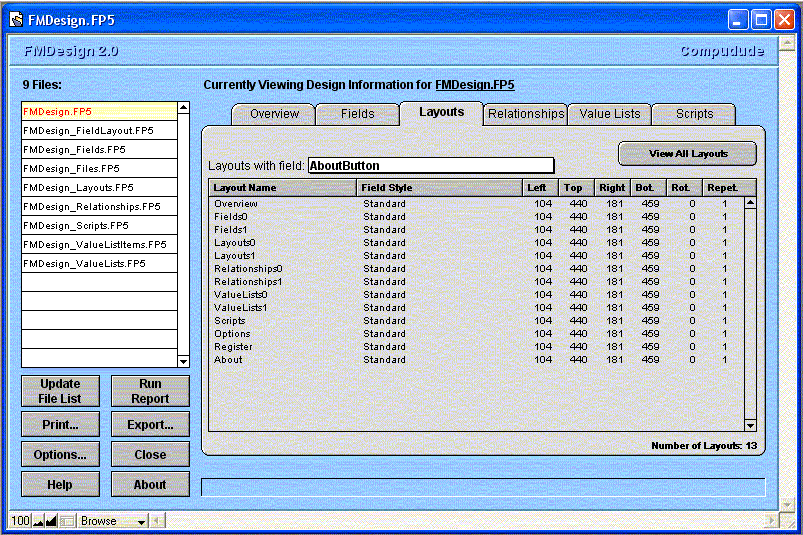
Task: Click the zoom in mountain icon
Action: [x=51, y=521]
